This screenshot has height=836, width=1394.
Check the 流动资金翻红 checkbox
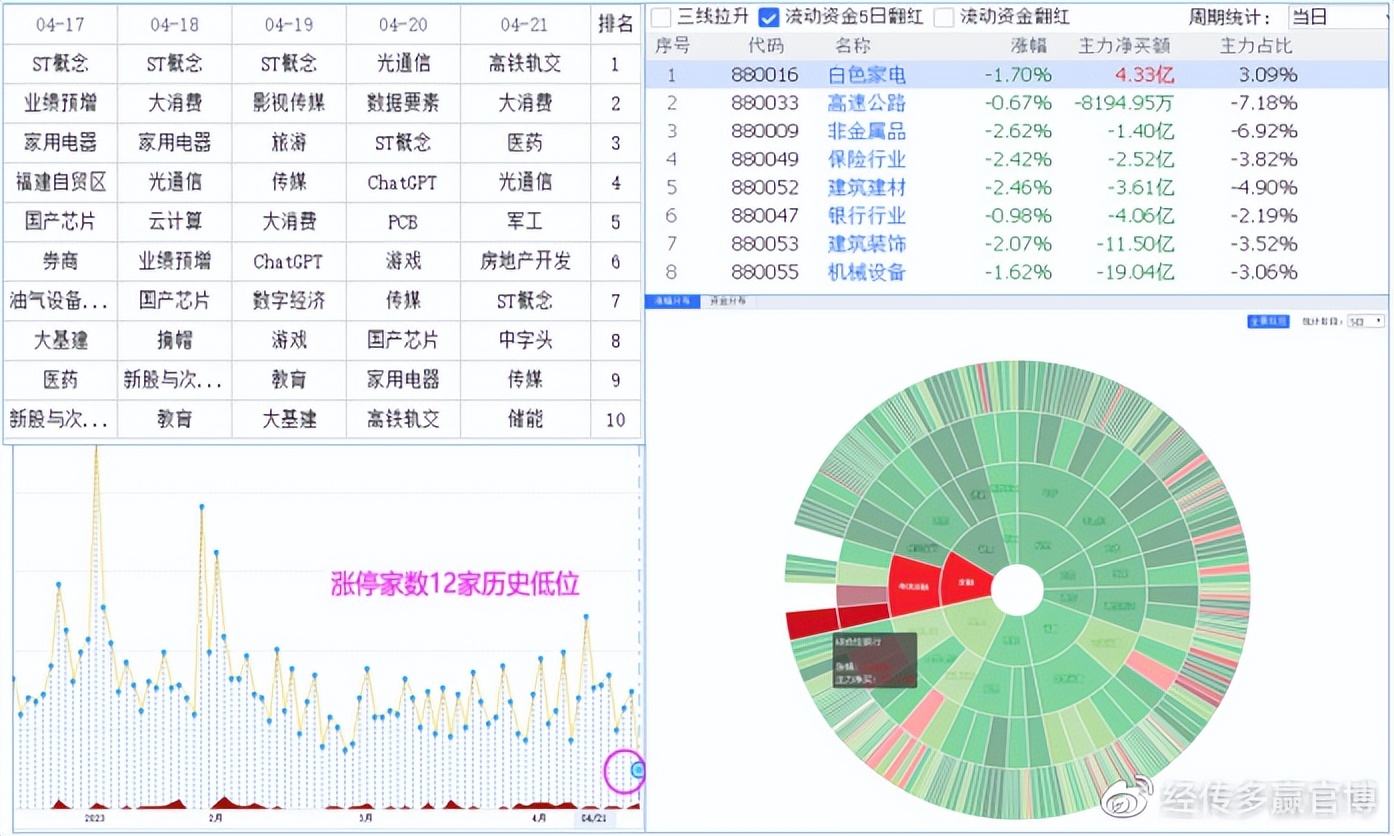click(942, 16)
